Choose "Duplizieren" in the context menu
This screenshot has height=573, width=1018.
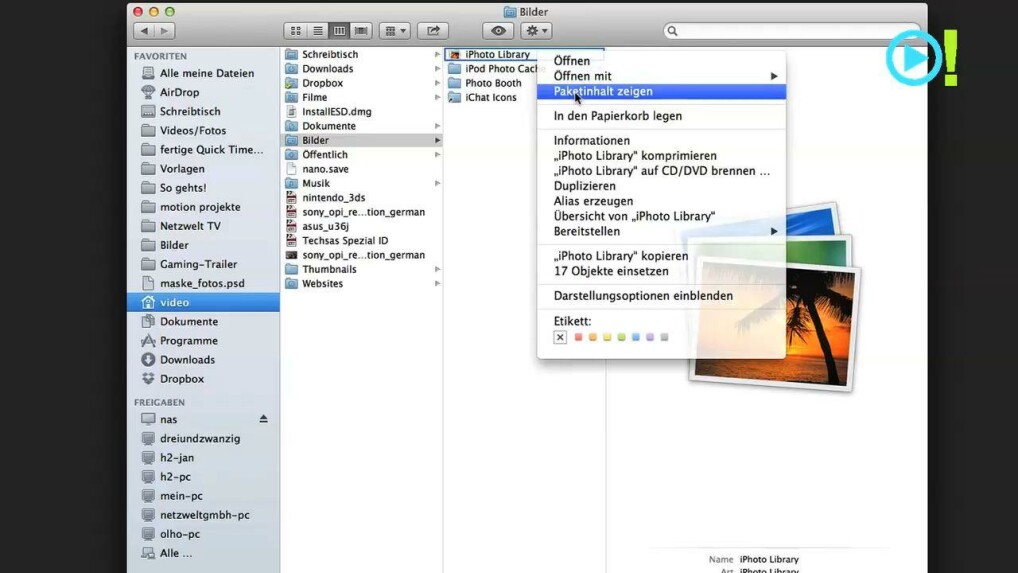click(584, 186)
